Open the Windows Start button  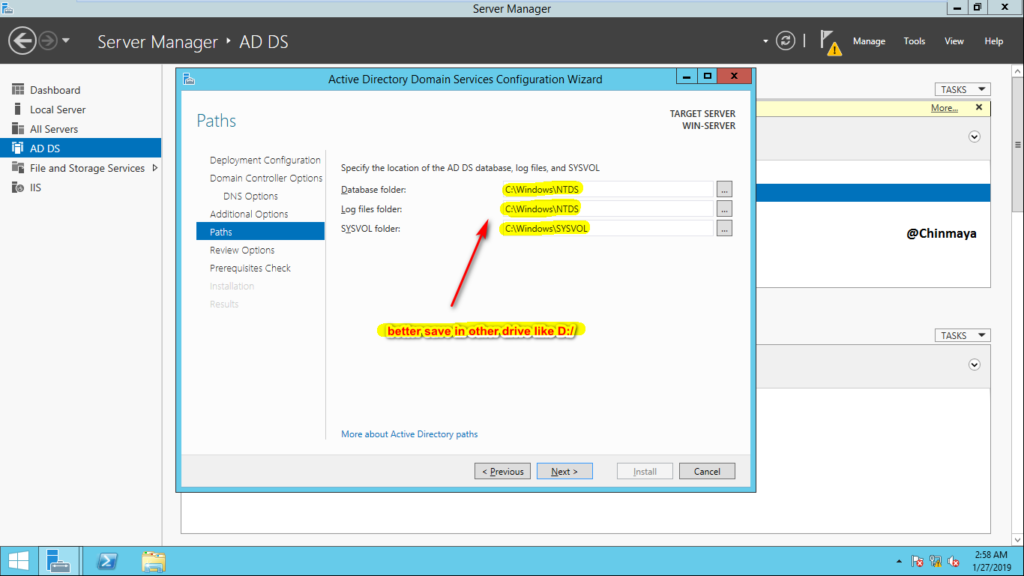(x=18, y=561)
